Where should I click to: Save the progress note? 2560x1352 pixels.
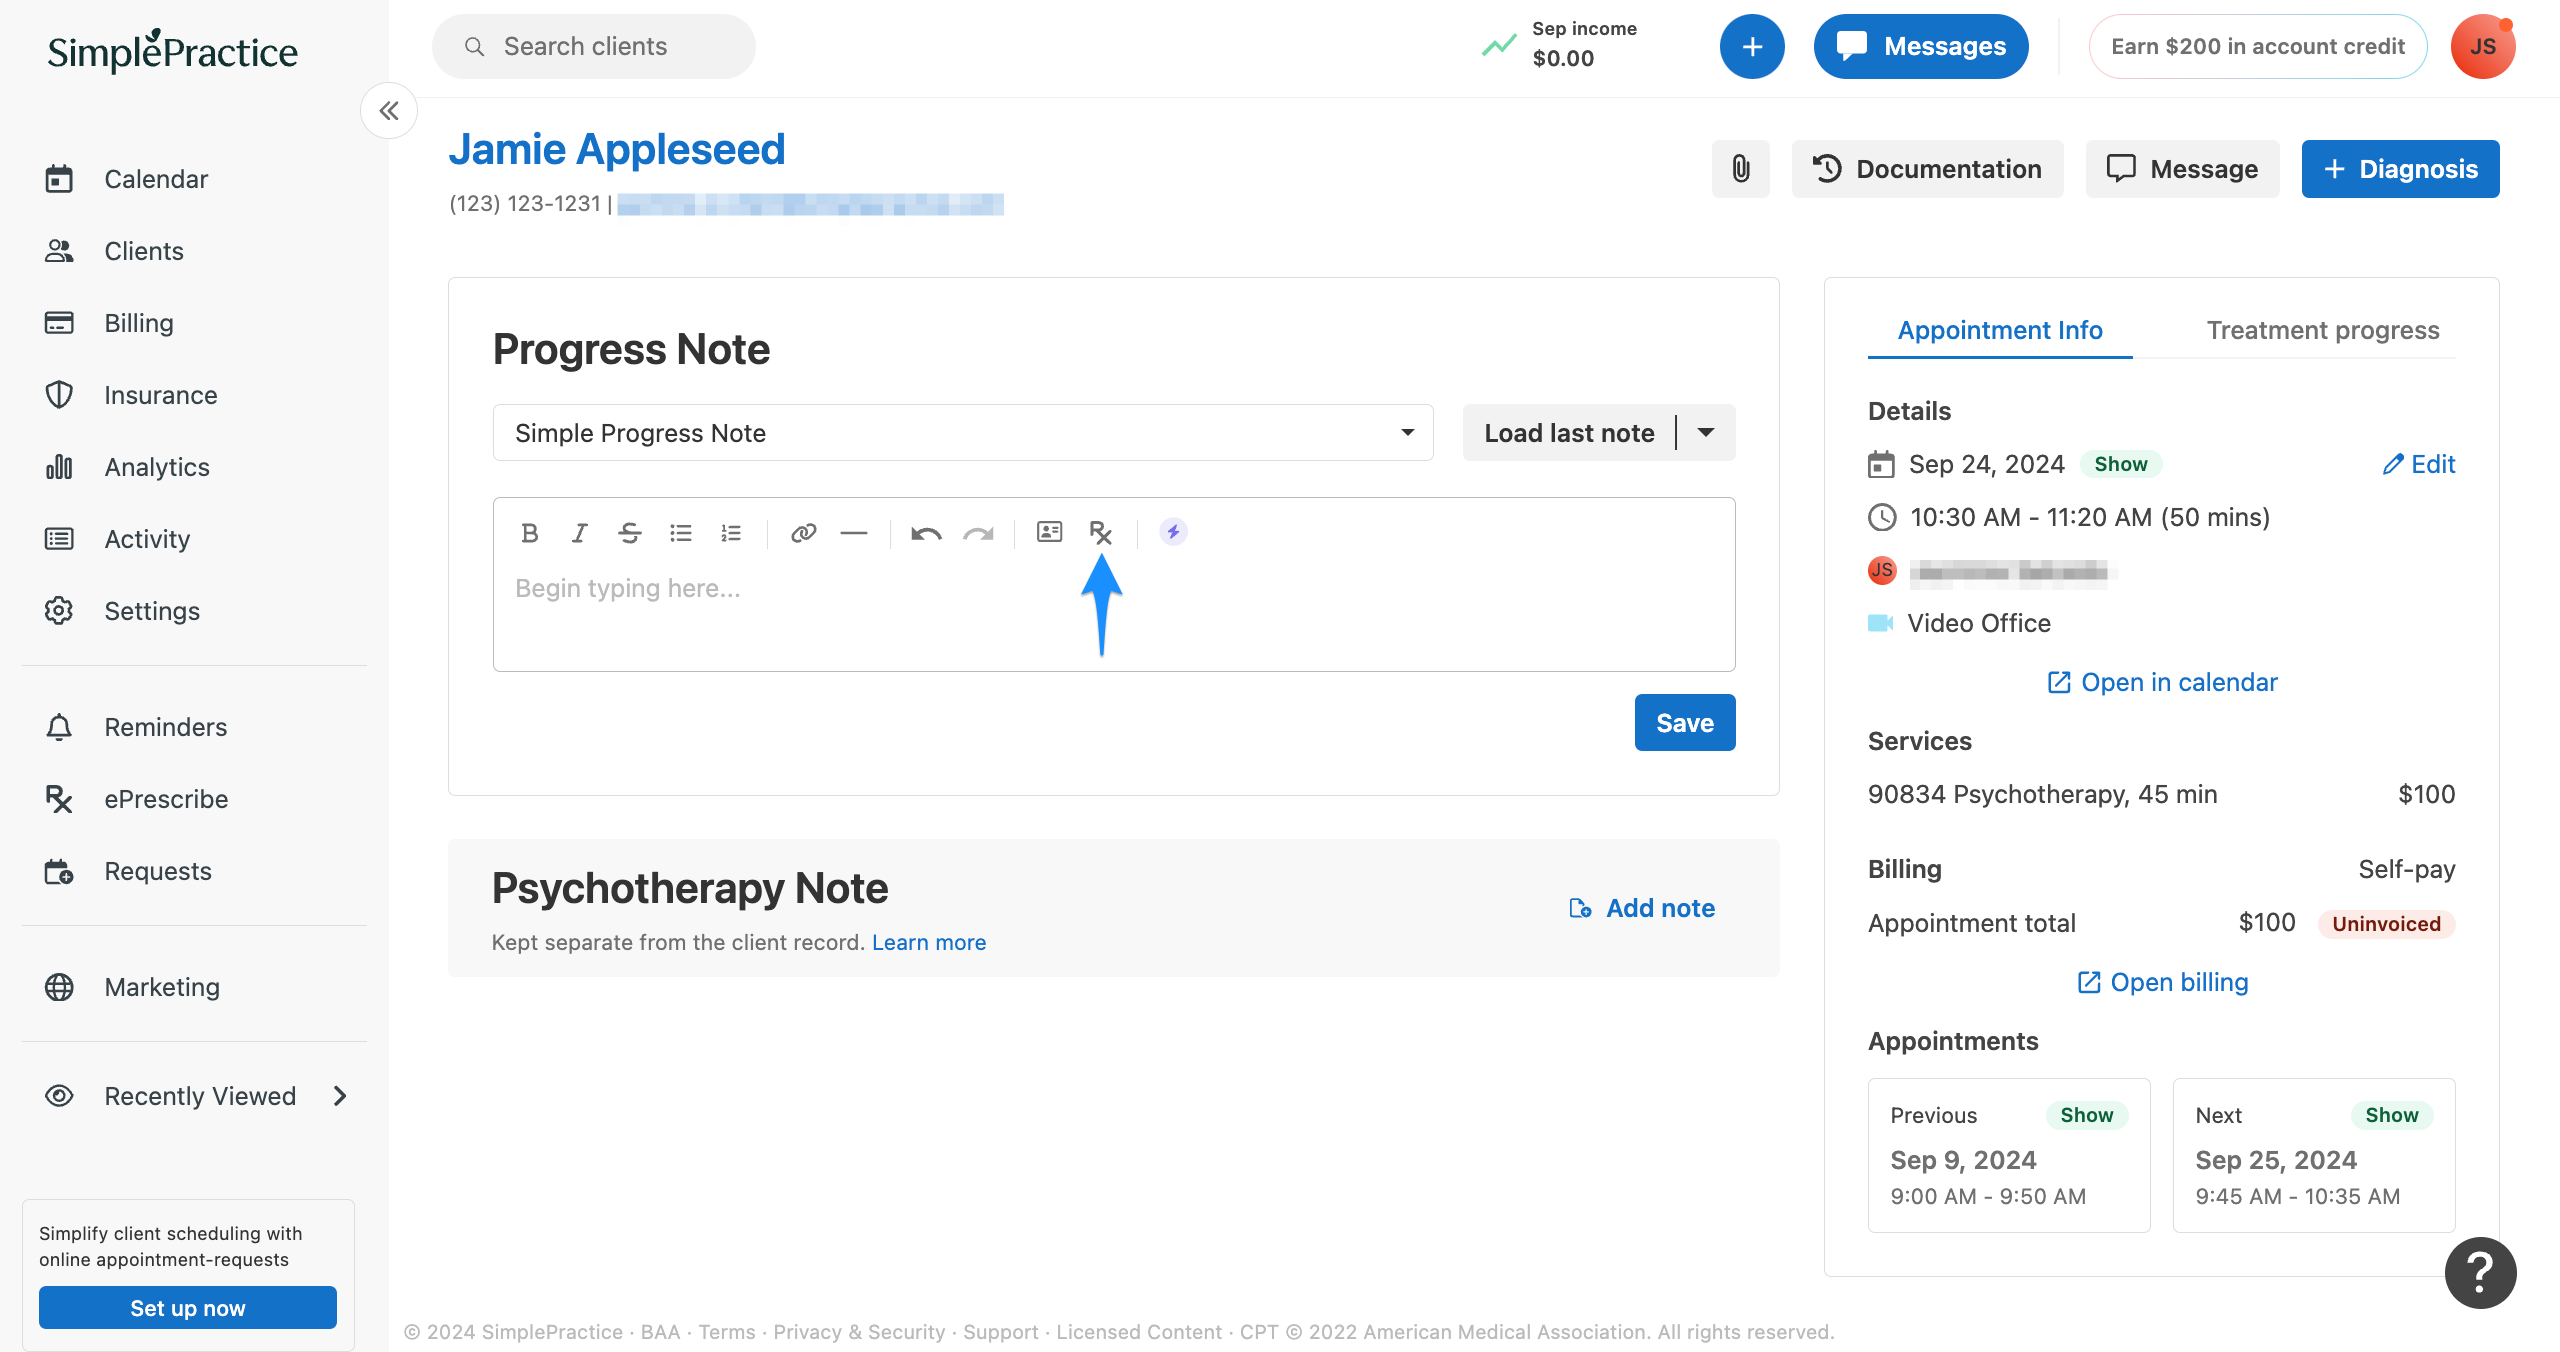tap(1684, 722)
